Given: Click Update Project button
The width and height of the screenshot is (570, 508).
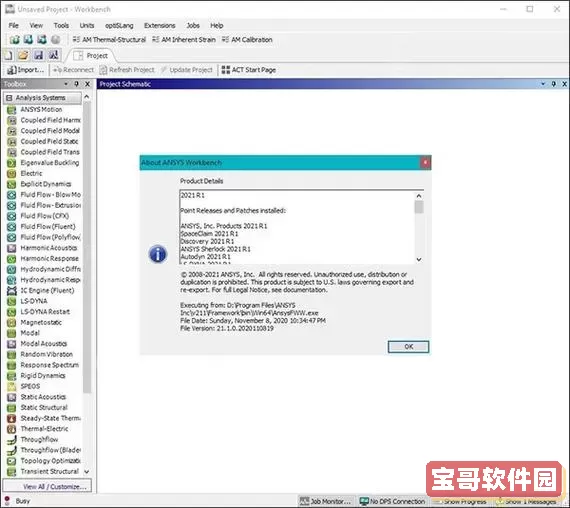Looking at the screenshot, I should coord(187,70).
